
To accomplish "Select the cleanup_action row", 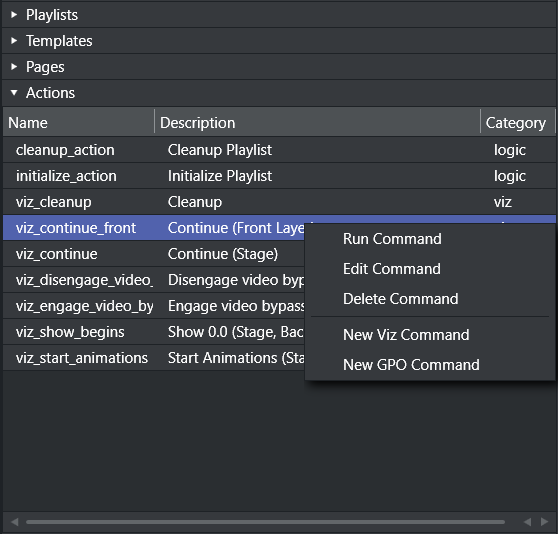I will 279,150.
